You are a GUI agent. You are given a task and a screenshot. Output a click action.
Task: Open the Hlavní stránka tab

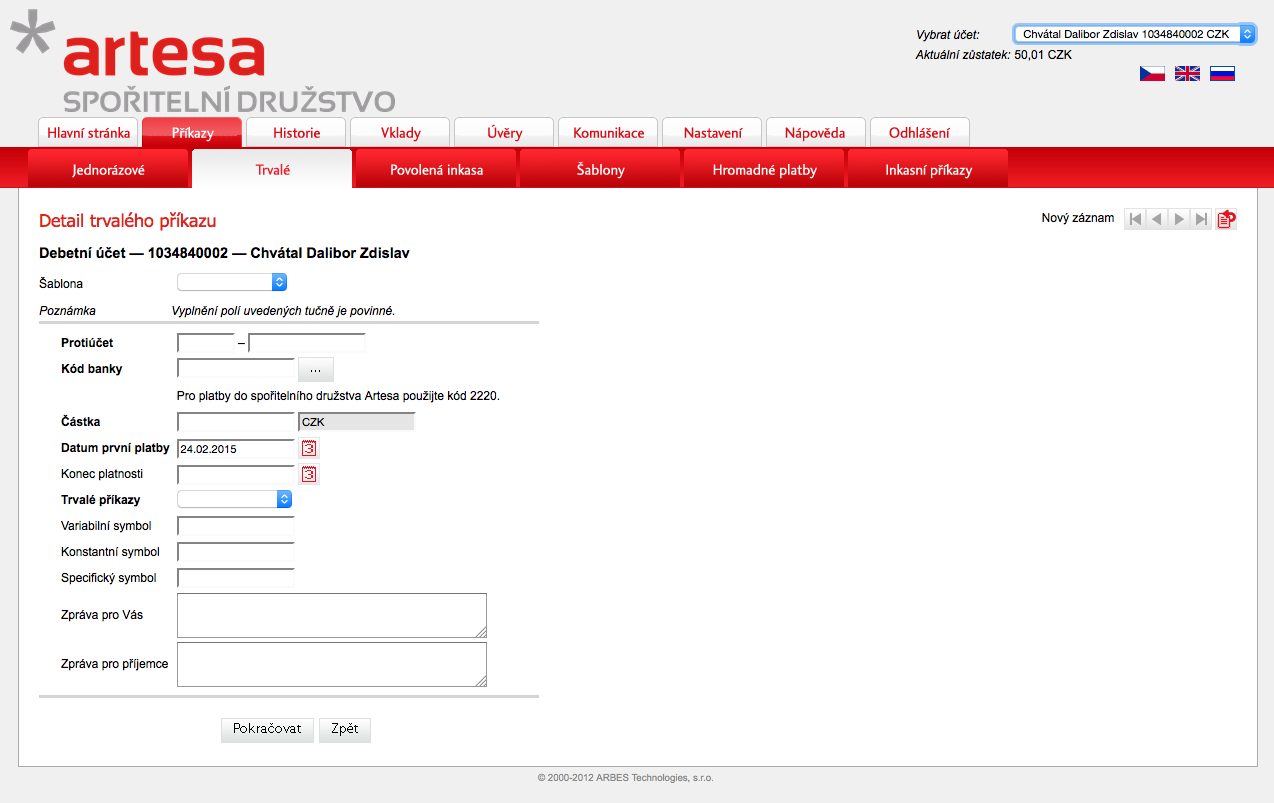[88, 133]
